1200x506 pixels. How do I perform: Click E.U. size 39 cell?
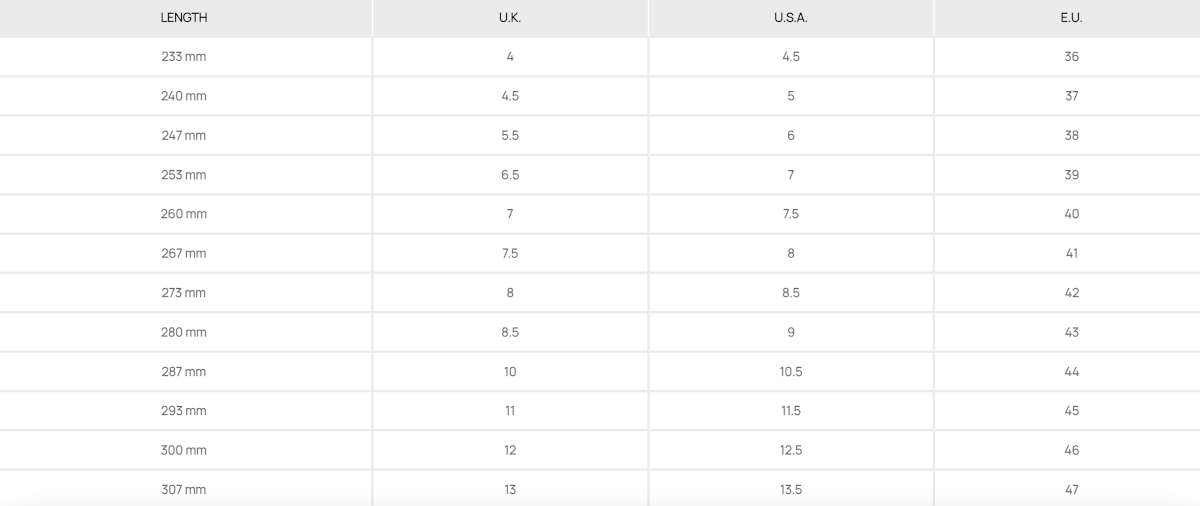click(x=1072, y=175)
